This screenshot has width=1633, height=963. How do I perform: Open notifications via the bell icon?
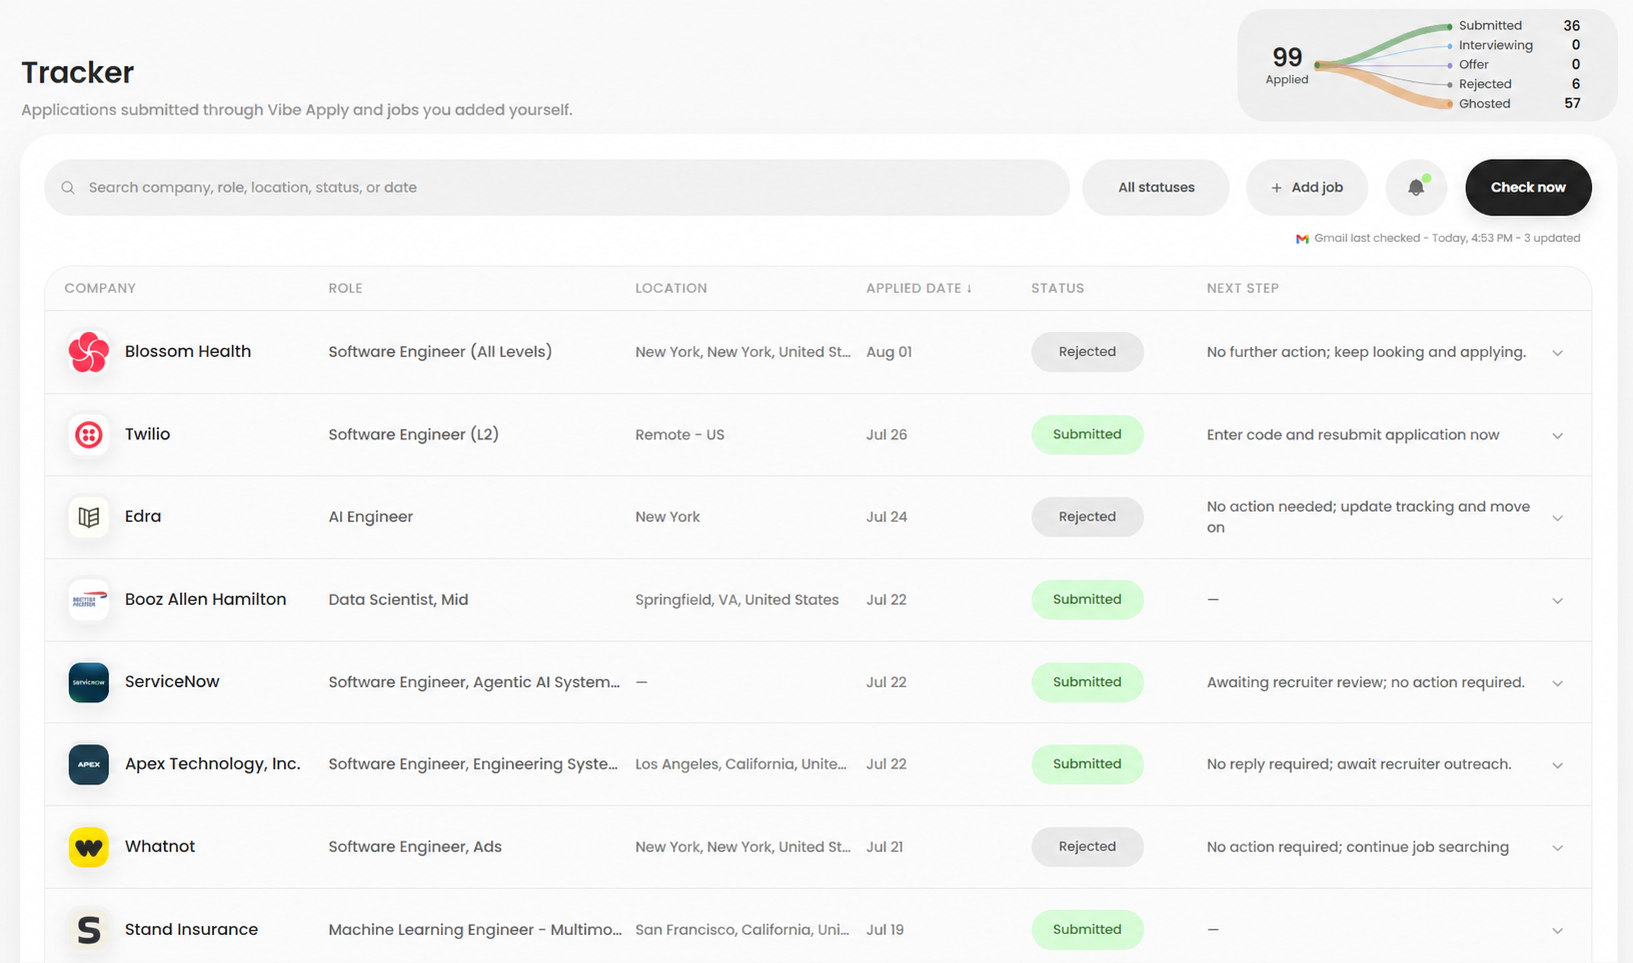click(1416, 187)
